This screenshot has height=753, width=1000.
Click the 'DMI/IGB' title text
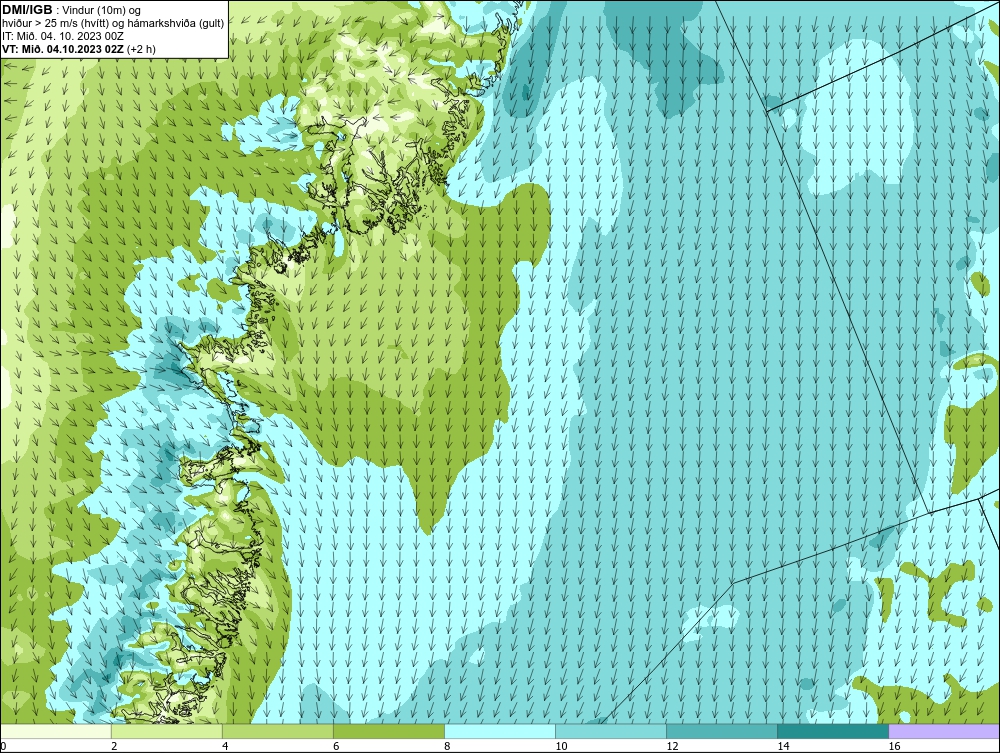(x=27, y=10)
